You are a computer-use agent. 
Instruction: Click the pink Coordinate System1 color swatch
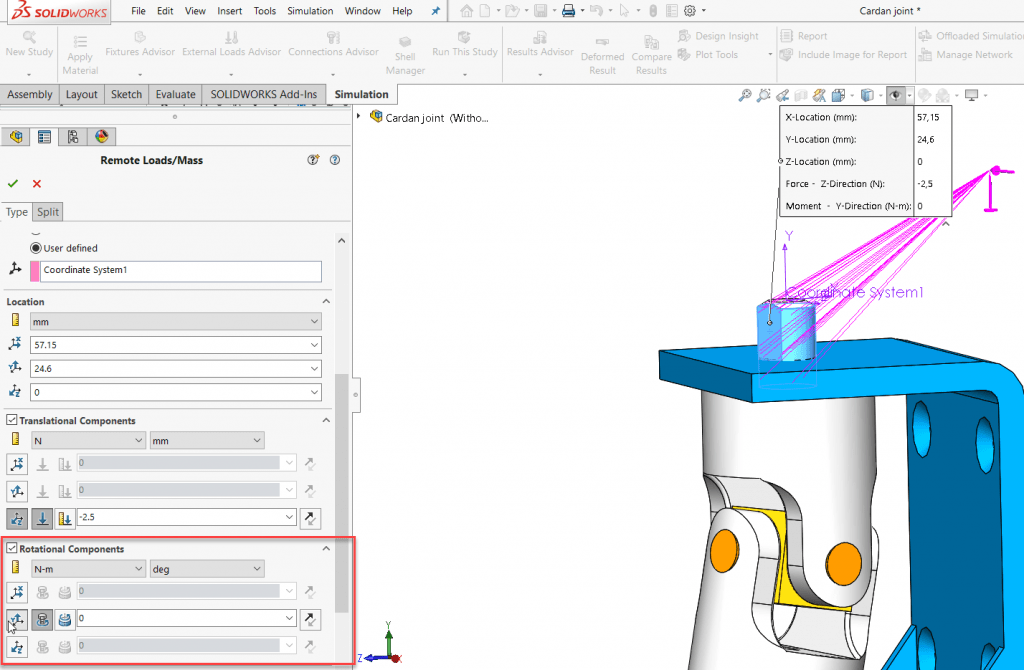click(35, 271)
